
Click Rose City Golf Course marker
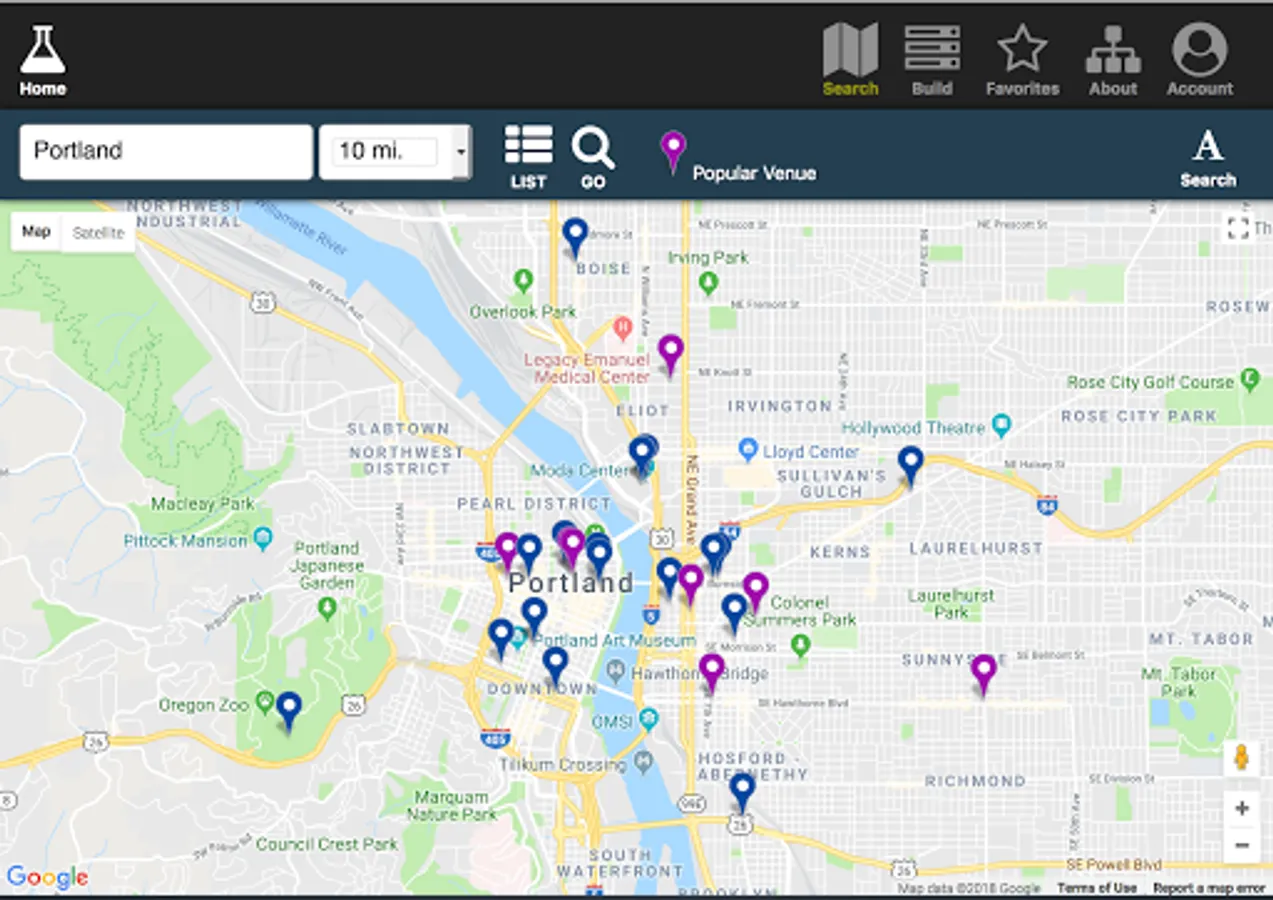pyautogui.click(x=1249, y=380)
